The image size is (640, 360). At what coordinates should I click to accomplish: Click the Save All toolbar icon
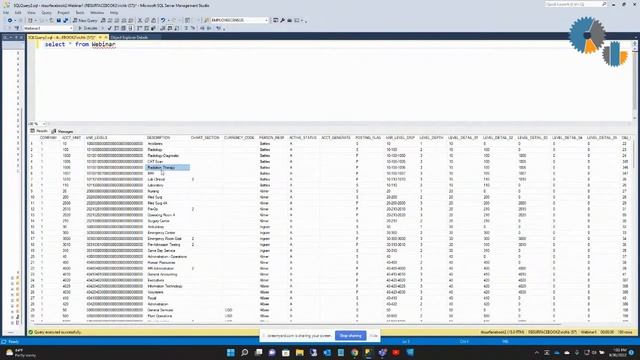(x=65, y=20)
